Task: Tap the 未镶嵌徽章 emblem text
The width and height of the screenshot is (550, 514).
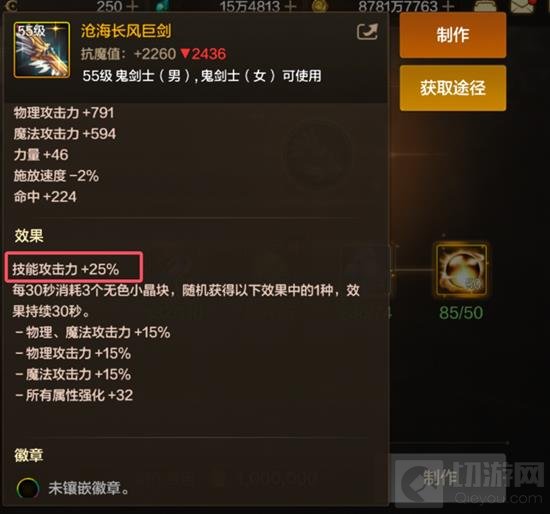Action: coord(88,488)
